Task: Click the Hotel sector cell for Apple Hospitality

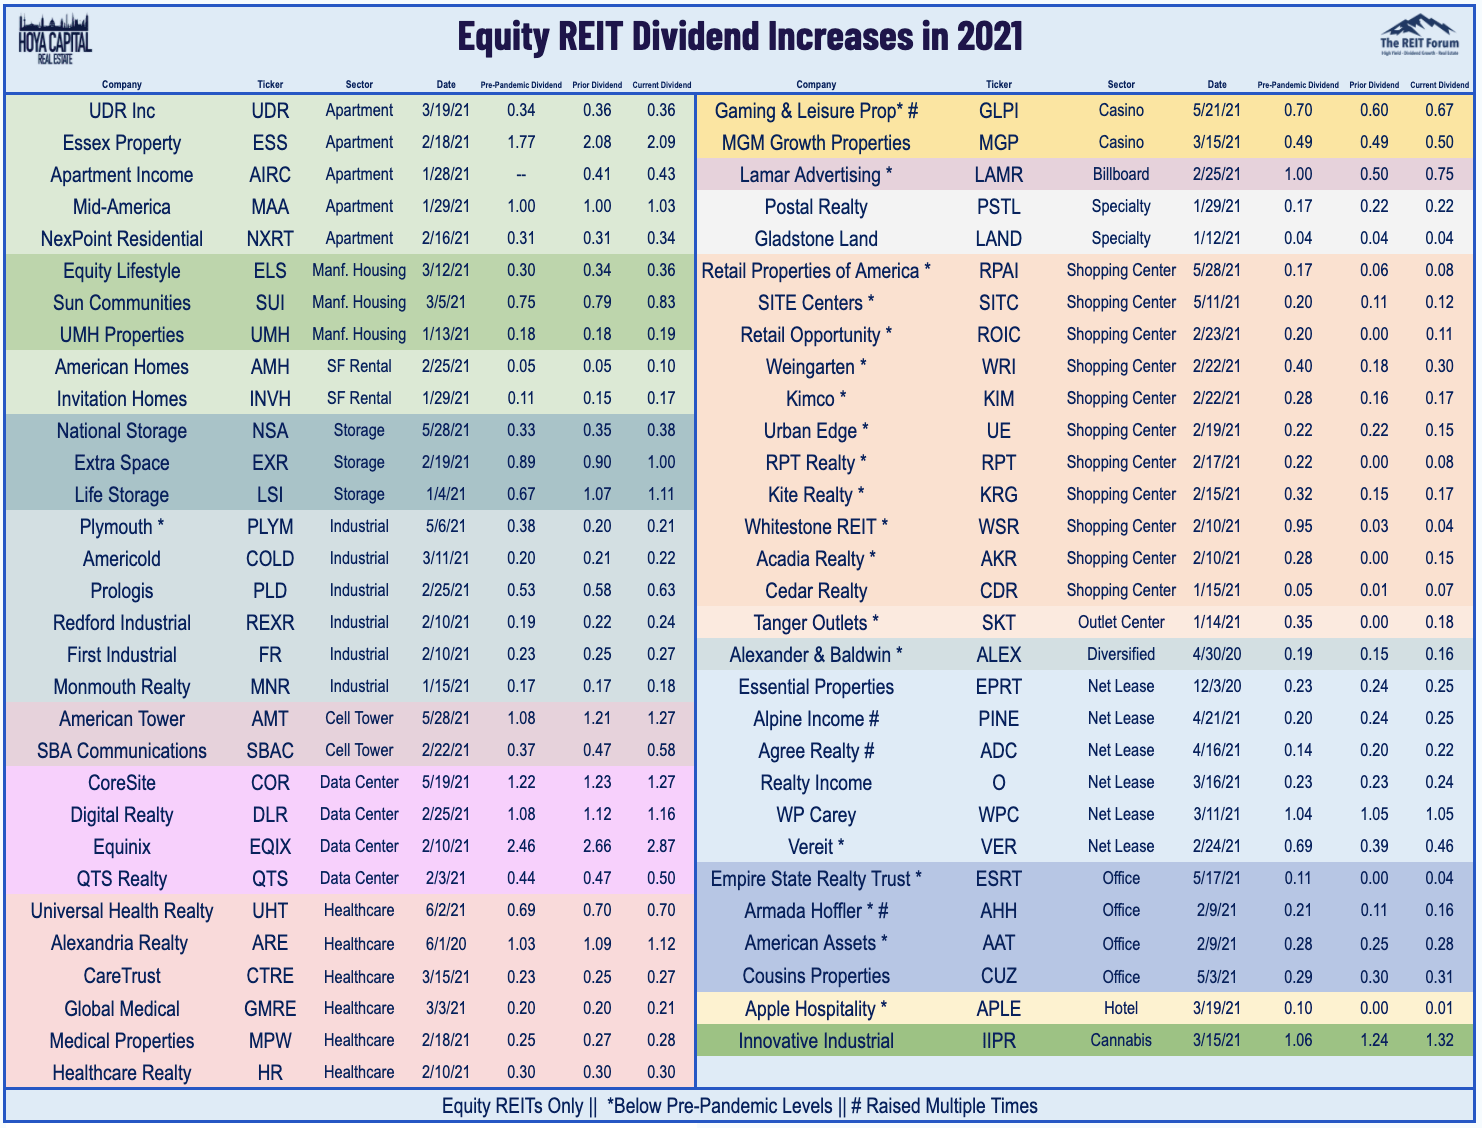Action: tap(1121, 1008)
